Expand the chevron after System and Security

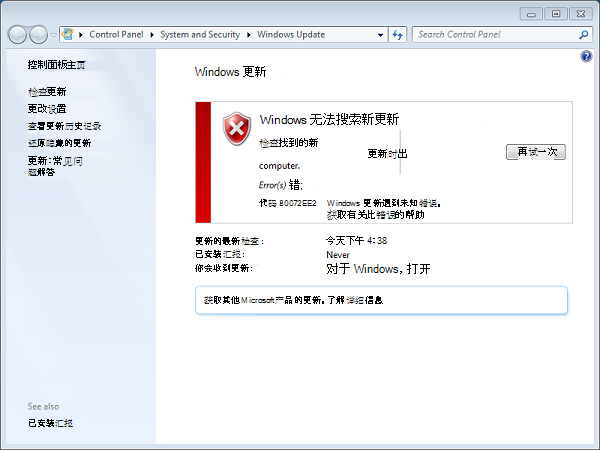249,35
